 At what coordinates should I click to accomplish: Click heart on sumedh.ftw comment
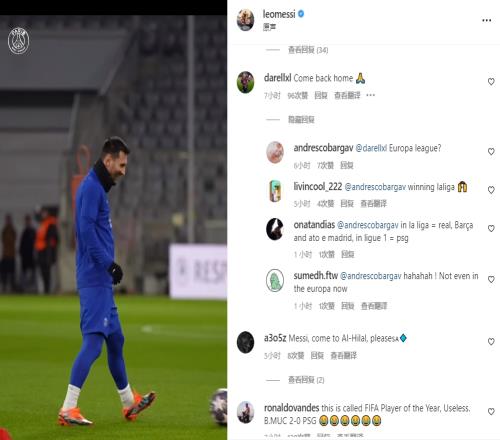pyautogui.click(x=491, y=279)
